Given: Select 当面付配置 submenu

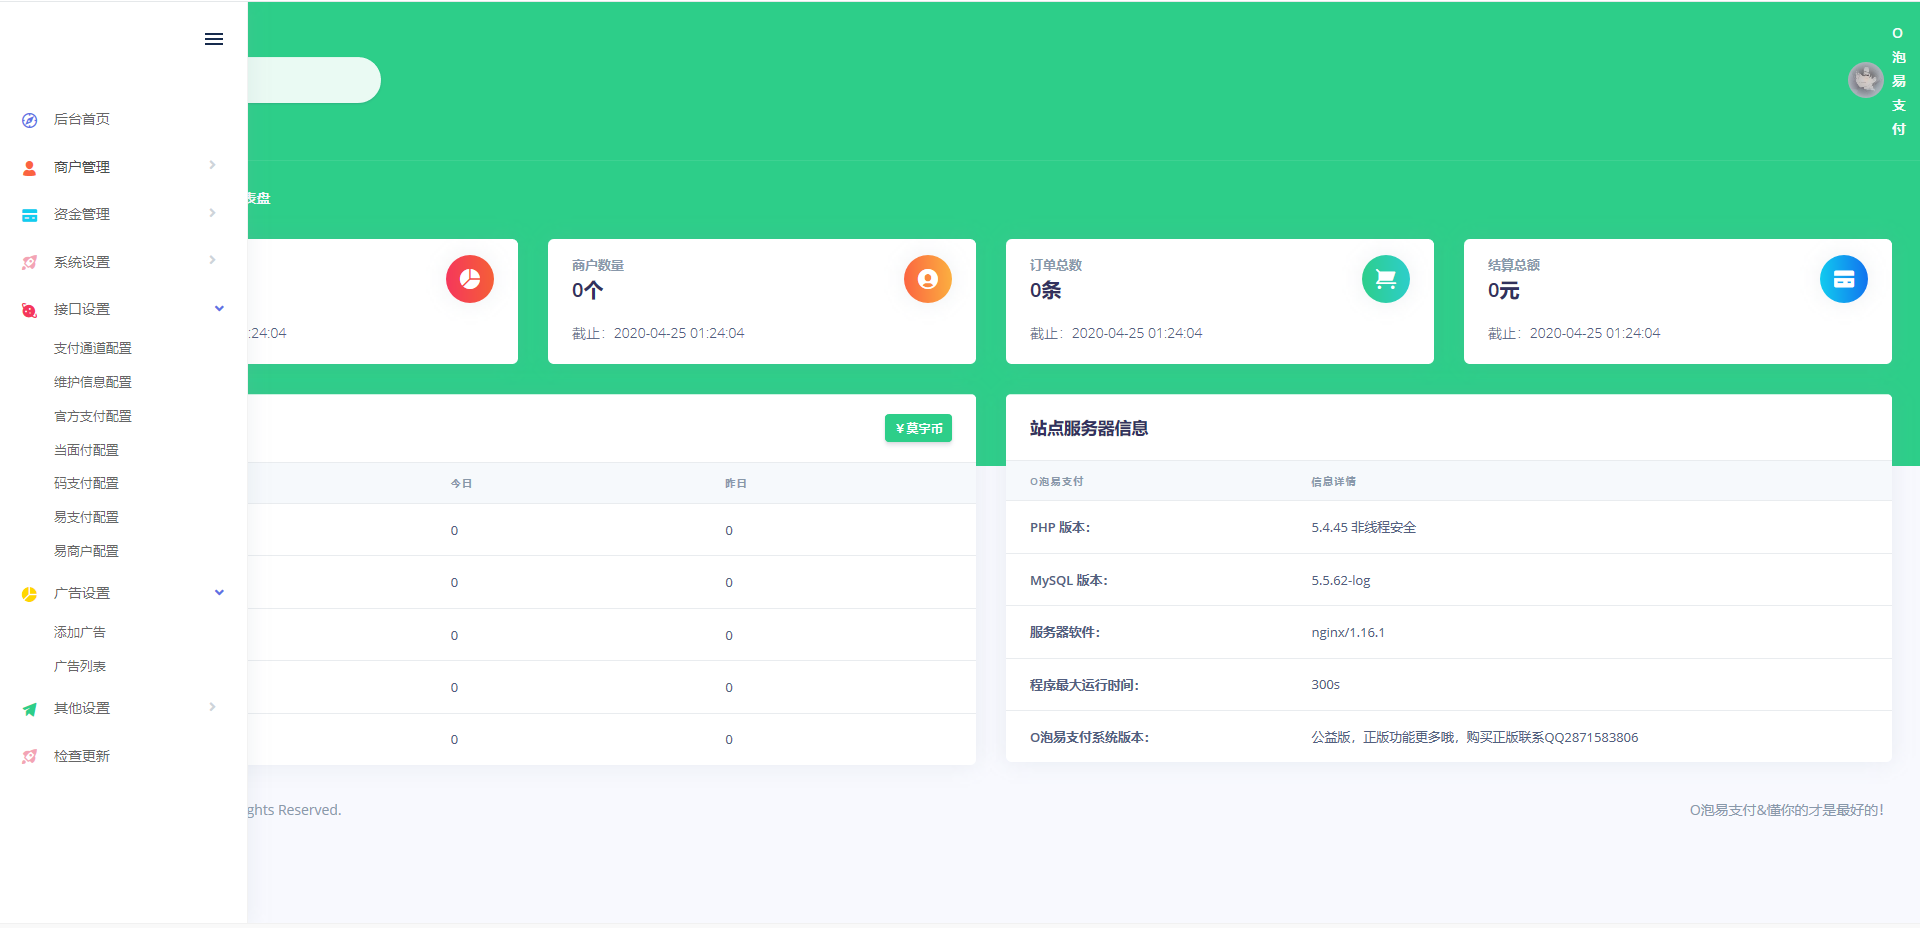Looking at the screenshot, I should 86,450.
